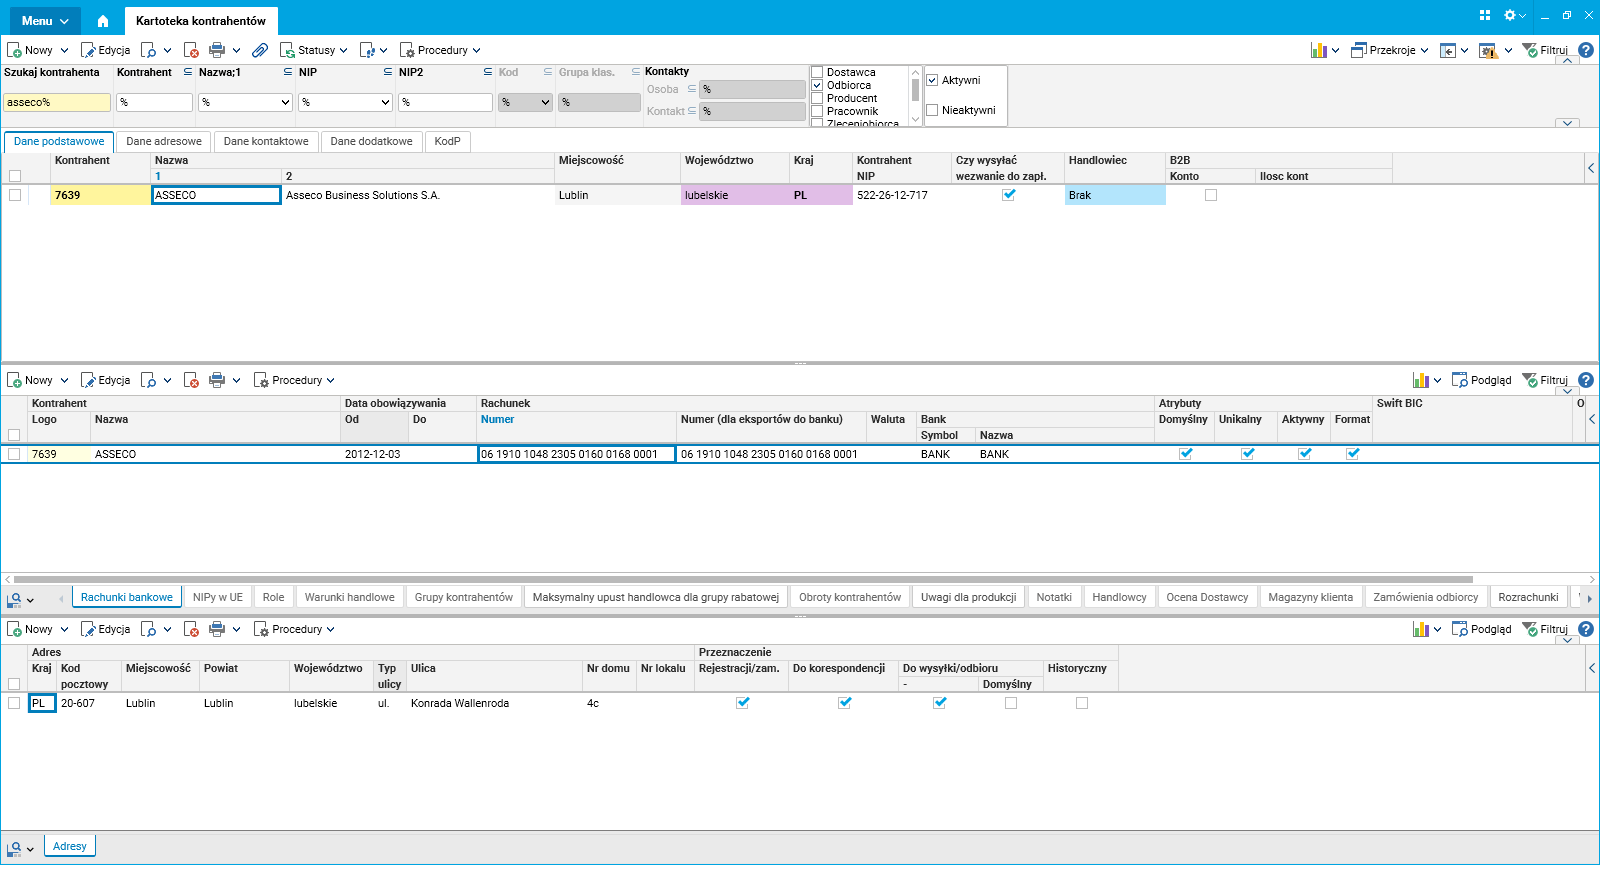1608x877 pixels.
Task: Open the Warunki handlowe tab
Action: 349,597
